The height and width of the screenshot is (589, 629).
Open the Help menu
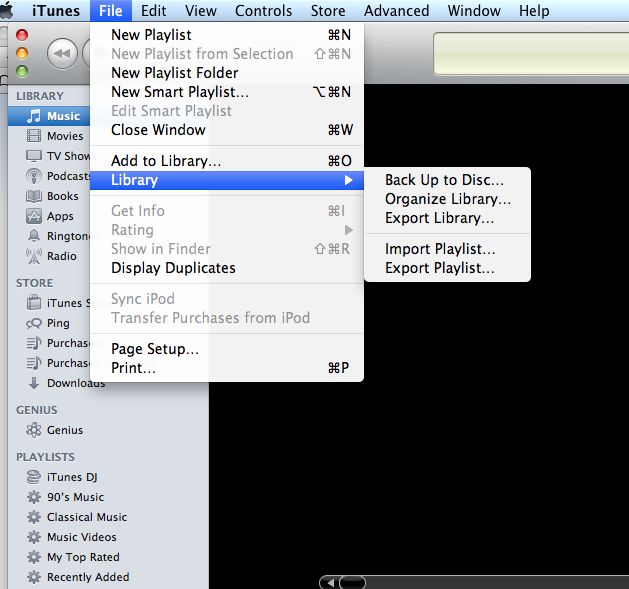(x=534, y=11)
